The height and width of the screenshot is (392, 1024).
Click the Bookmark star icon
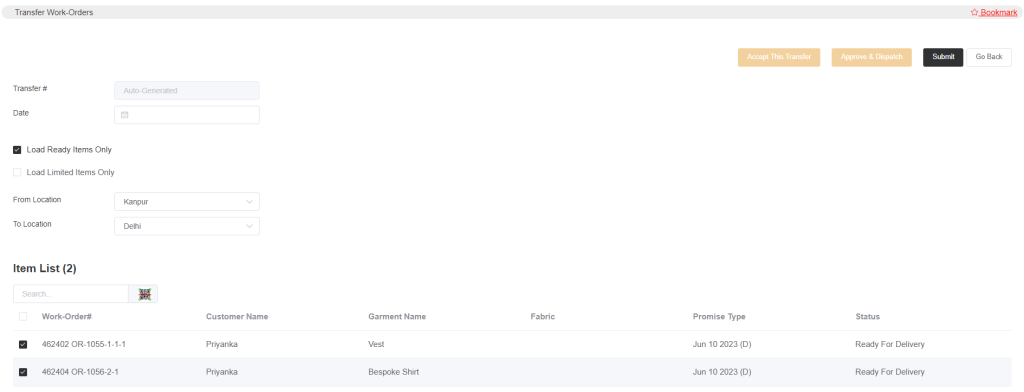pos(974,12)
